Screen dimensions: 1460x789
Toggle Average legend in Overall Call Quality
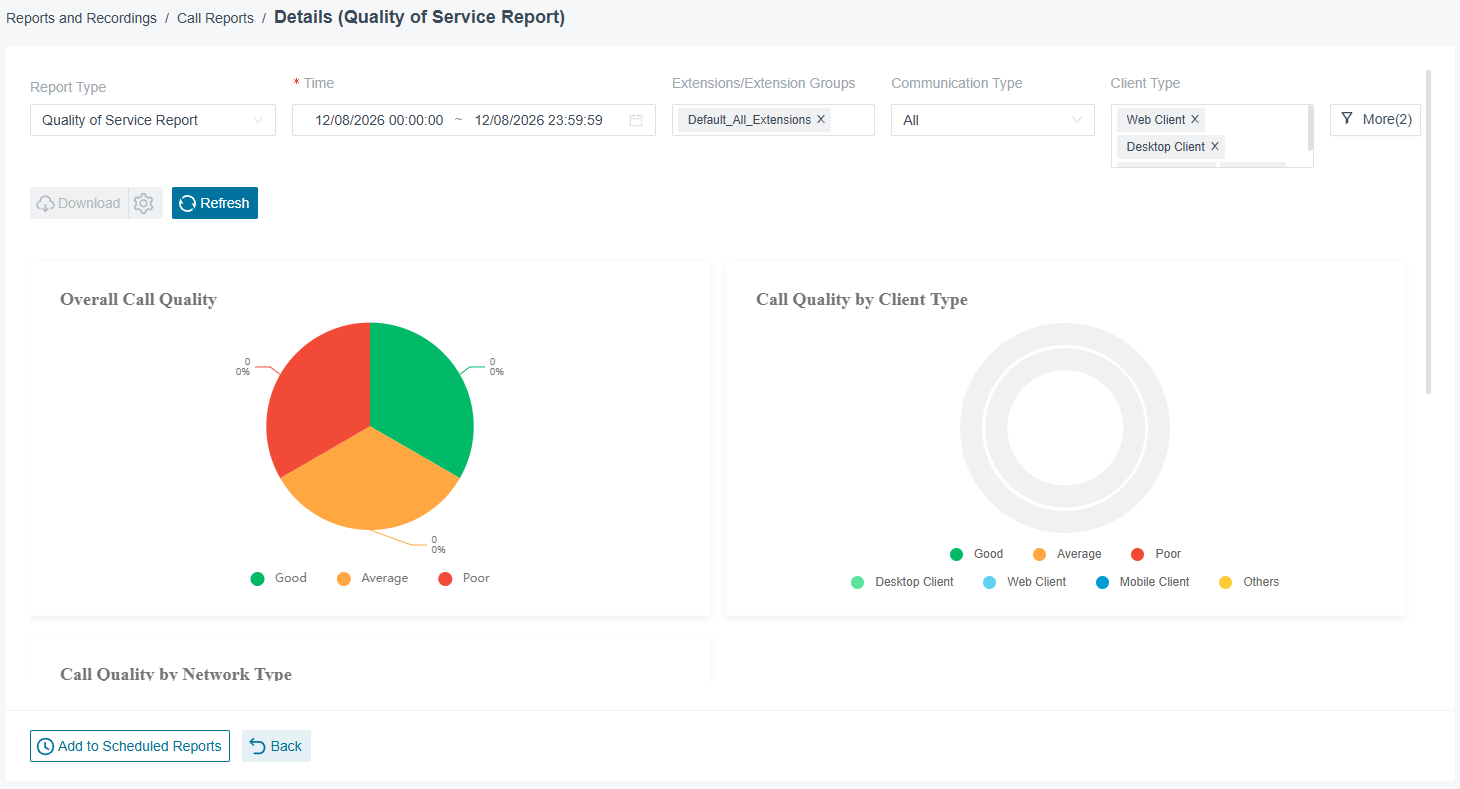[x=373, y=578]
